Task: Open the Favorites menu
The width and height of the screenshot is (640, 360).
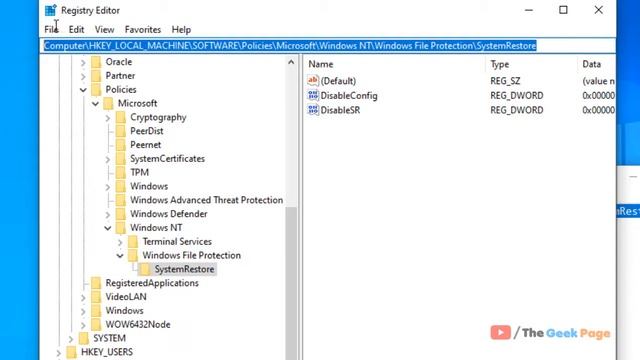Action: click(x=143, y=29)
